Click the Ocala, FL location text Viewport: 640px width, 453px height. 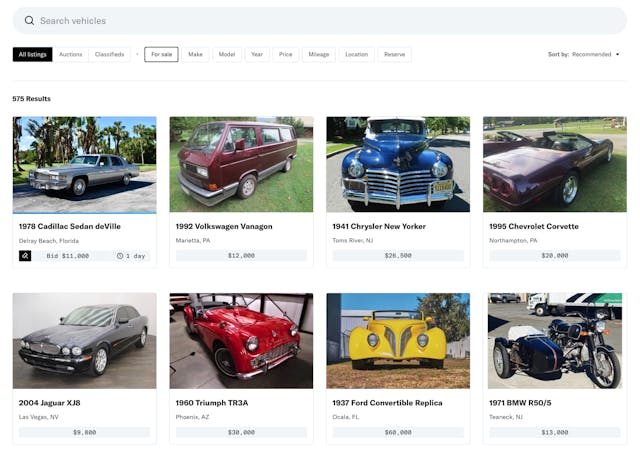coord(346,417)
